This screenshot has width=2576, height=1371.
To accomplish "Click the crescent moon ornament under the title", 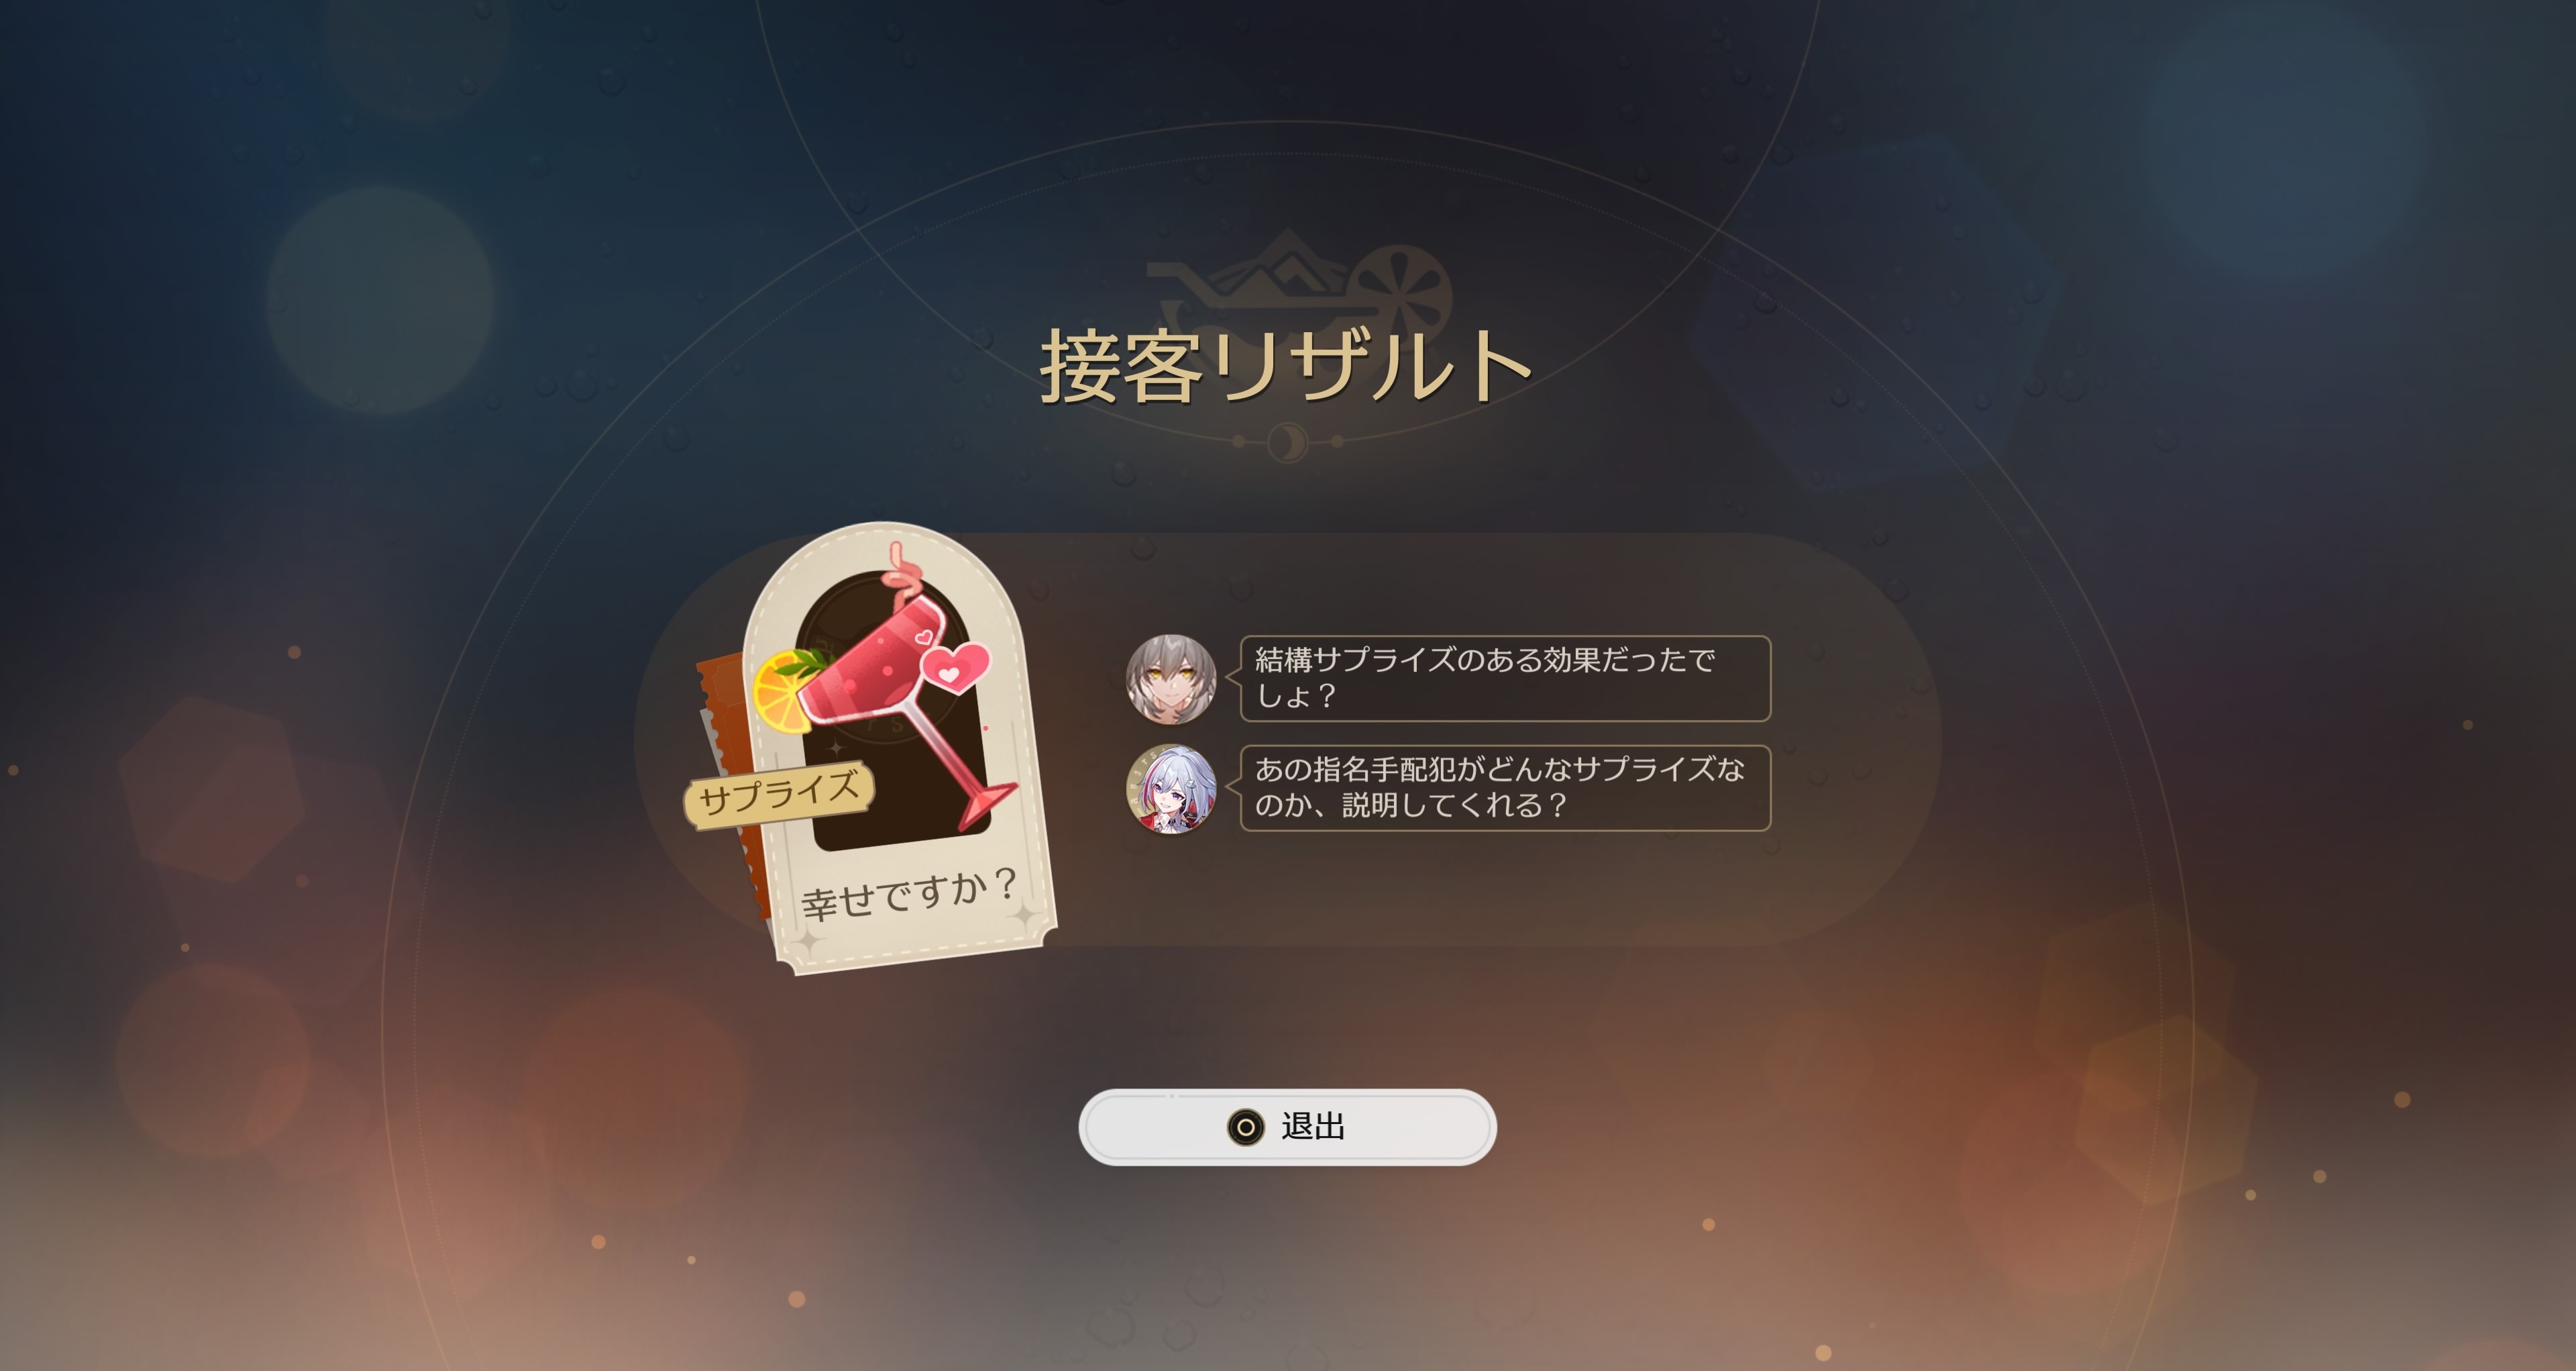I will [1288, 441].
